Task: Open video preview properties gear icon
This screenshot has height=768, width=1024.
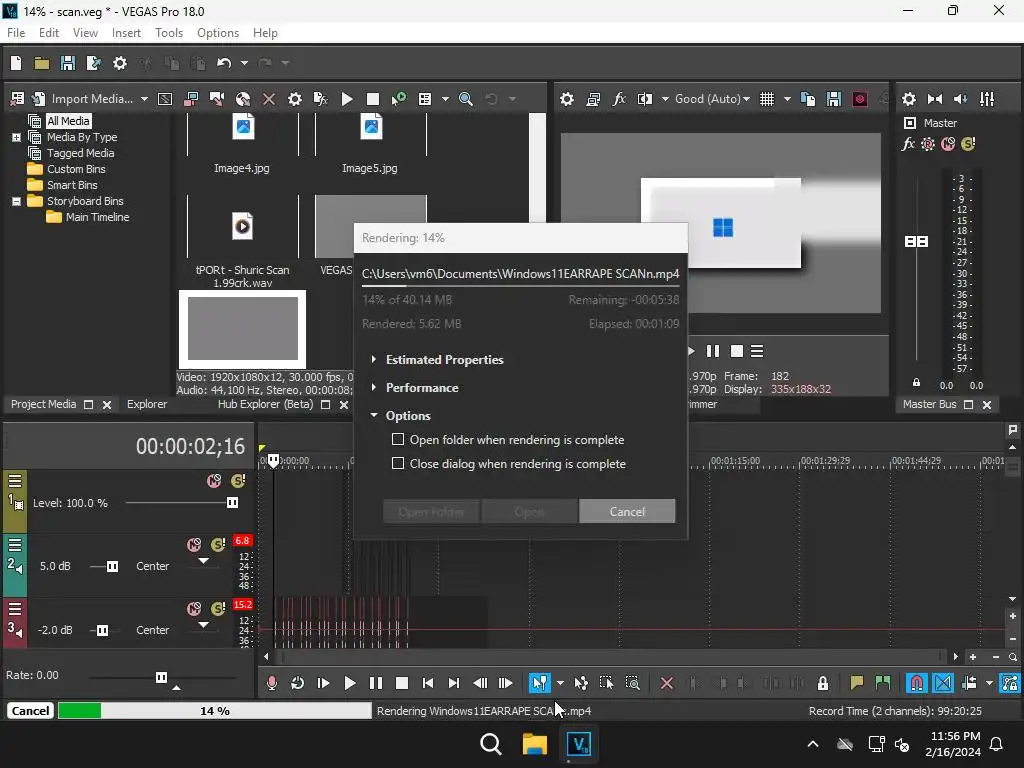Action: click(x=566, y=99)
